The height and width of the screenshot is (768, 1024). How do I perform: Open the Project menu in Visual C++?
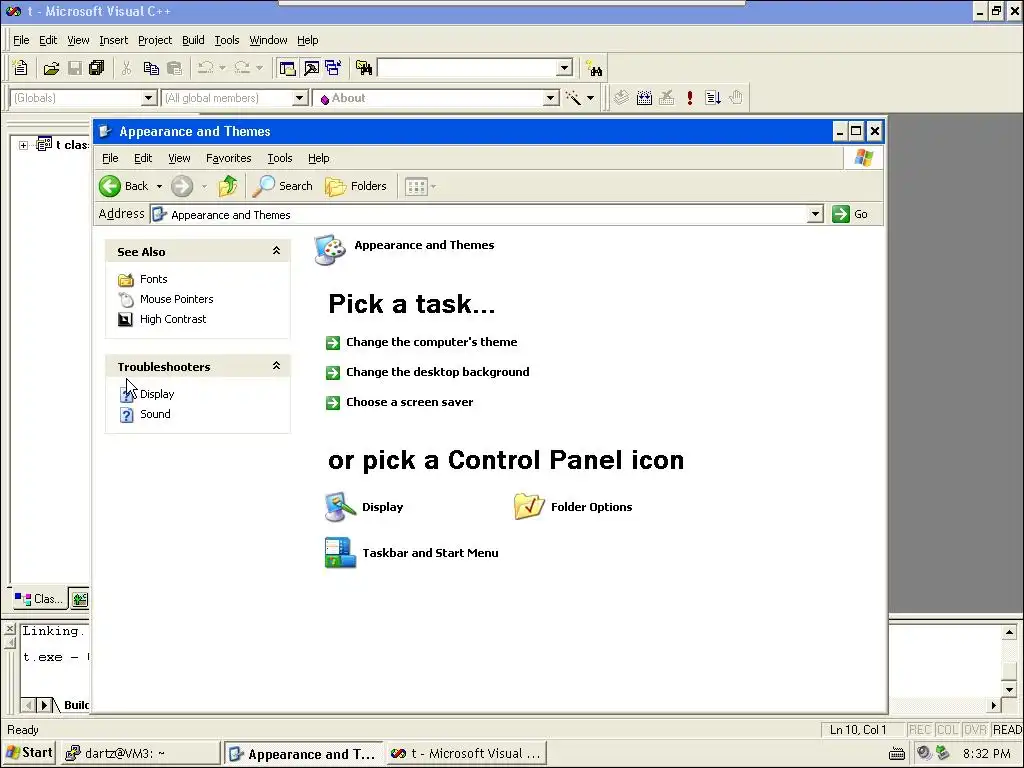[155, 40]
